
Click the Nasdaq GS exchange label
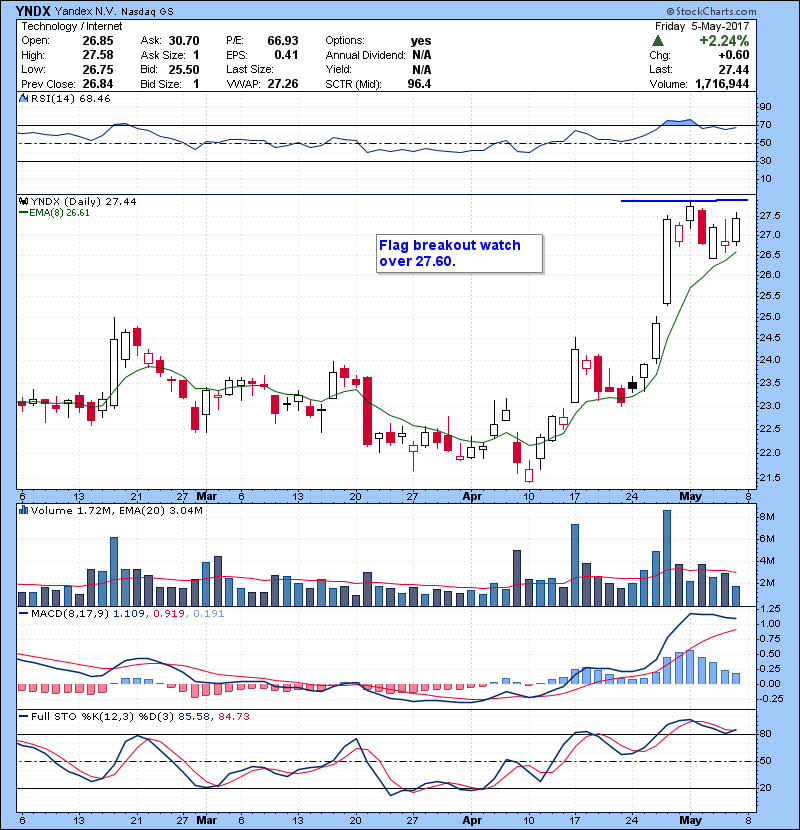[x=147, y=12]
